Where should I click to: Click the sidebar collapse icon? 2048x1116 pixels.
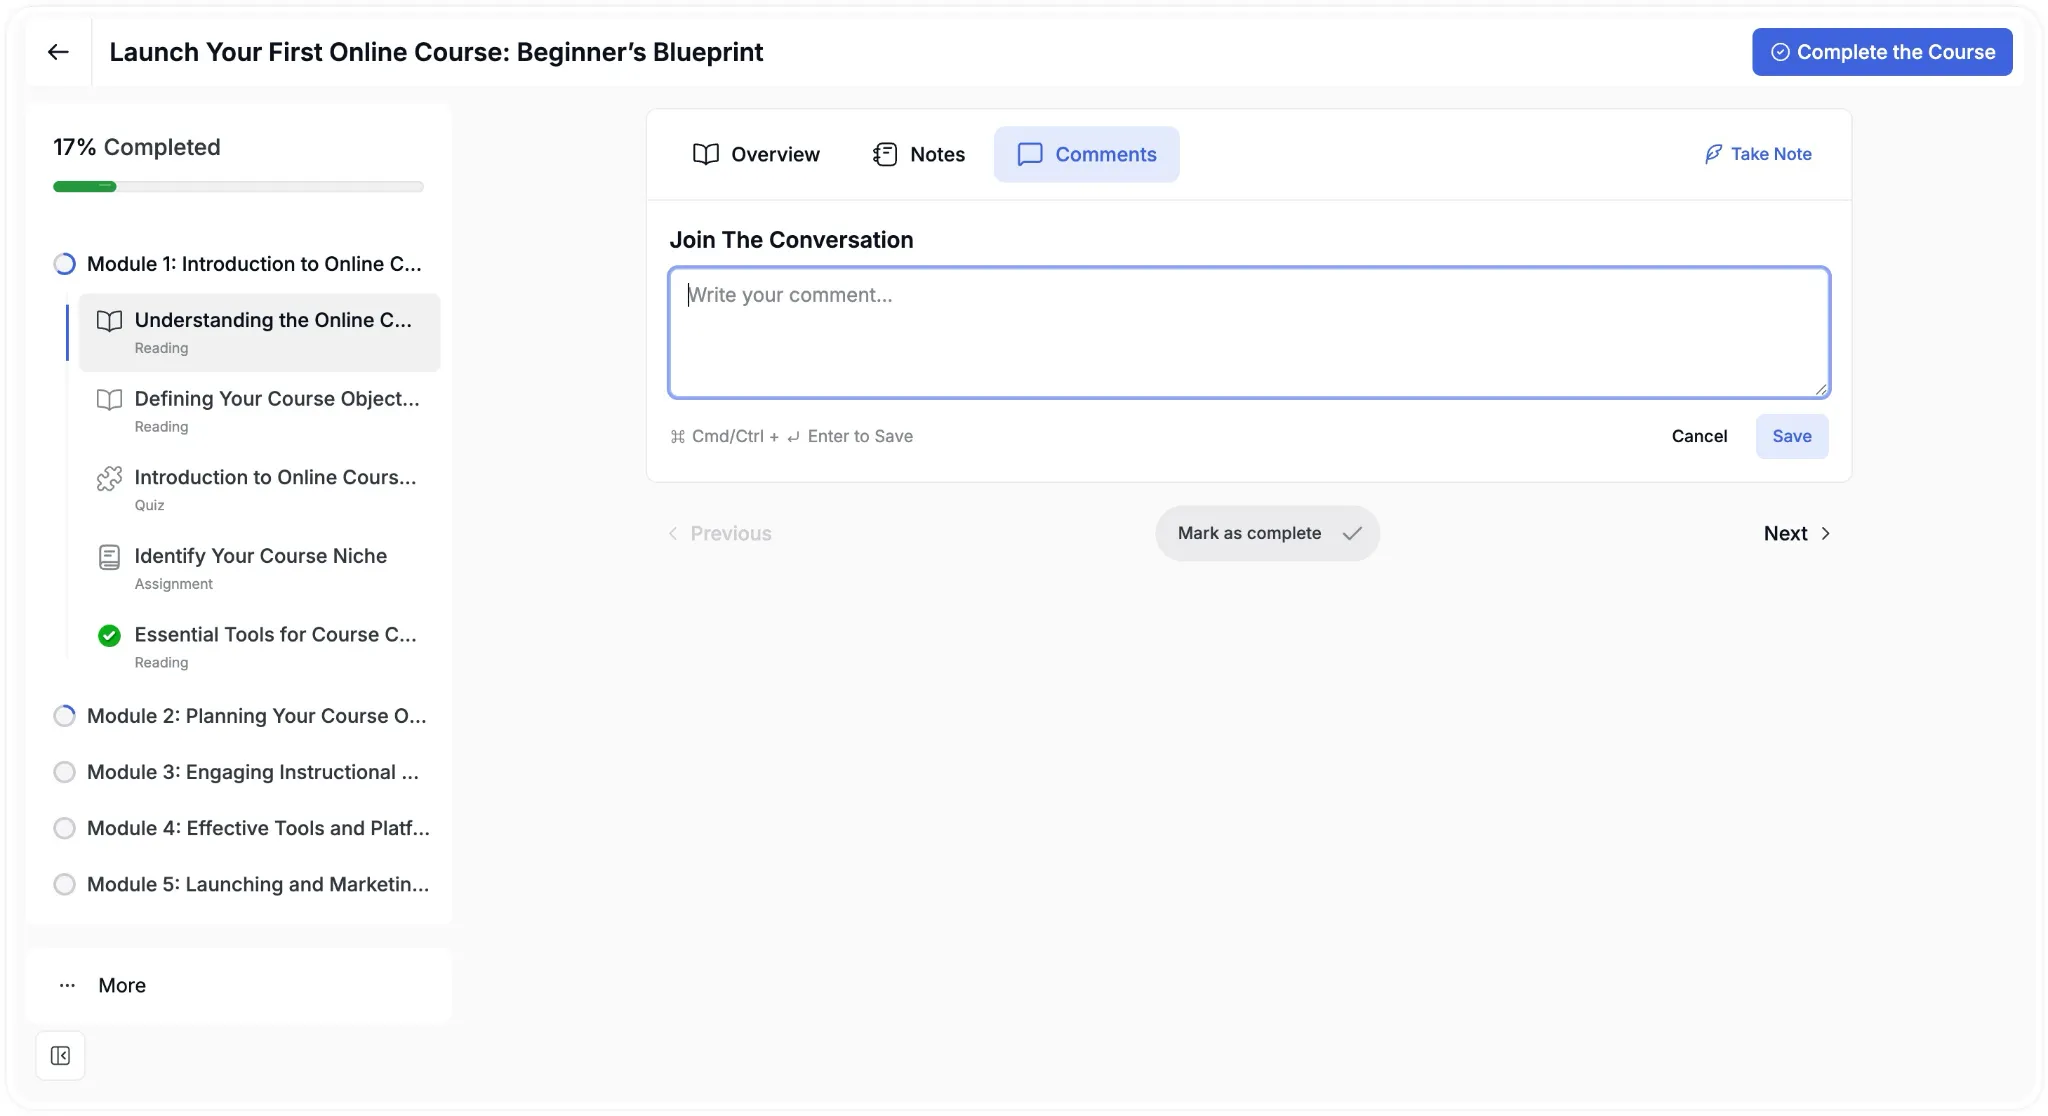(60, 1056)
